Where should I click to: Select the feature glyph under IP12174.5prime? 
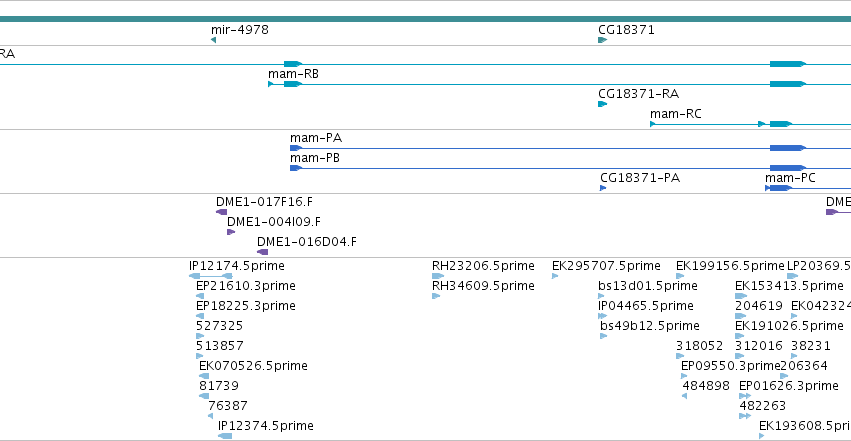point(211,276)
